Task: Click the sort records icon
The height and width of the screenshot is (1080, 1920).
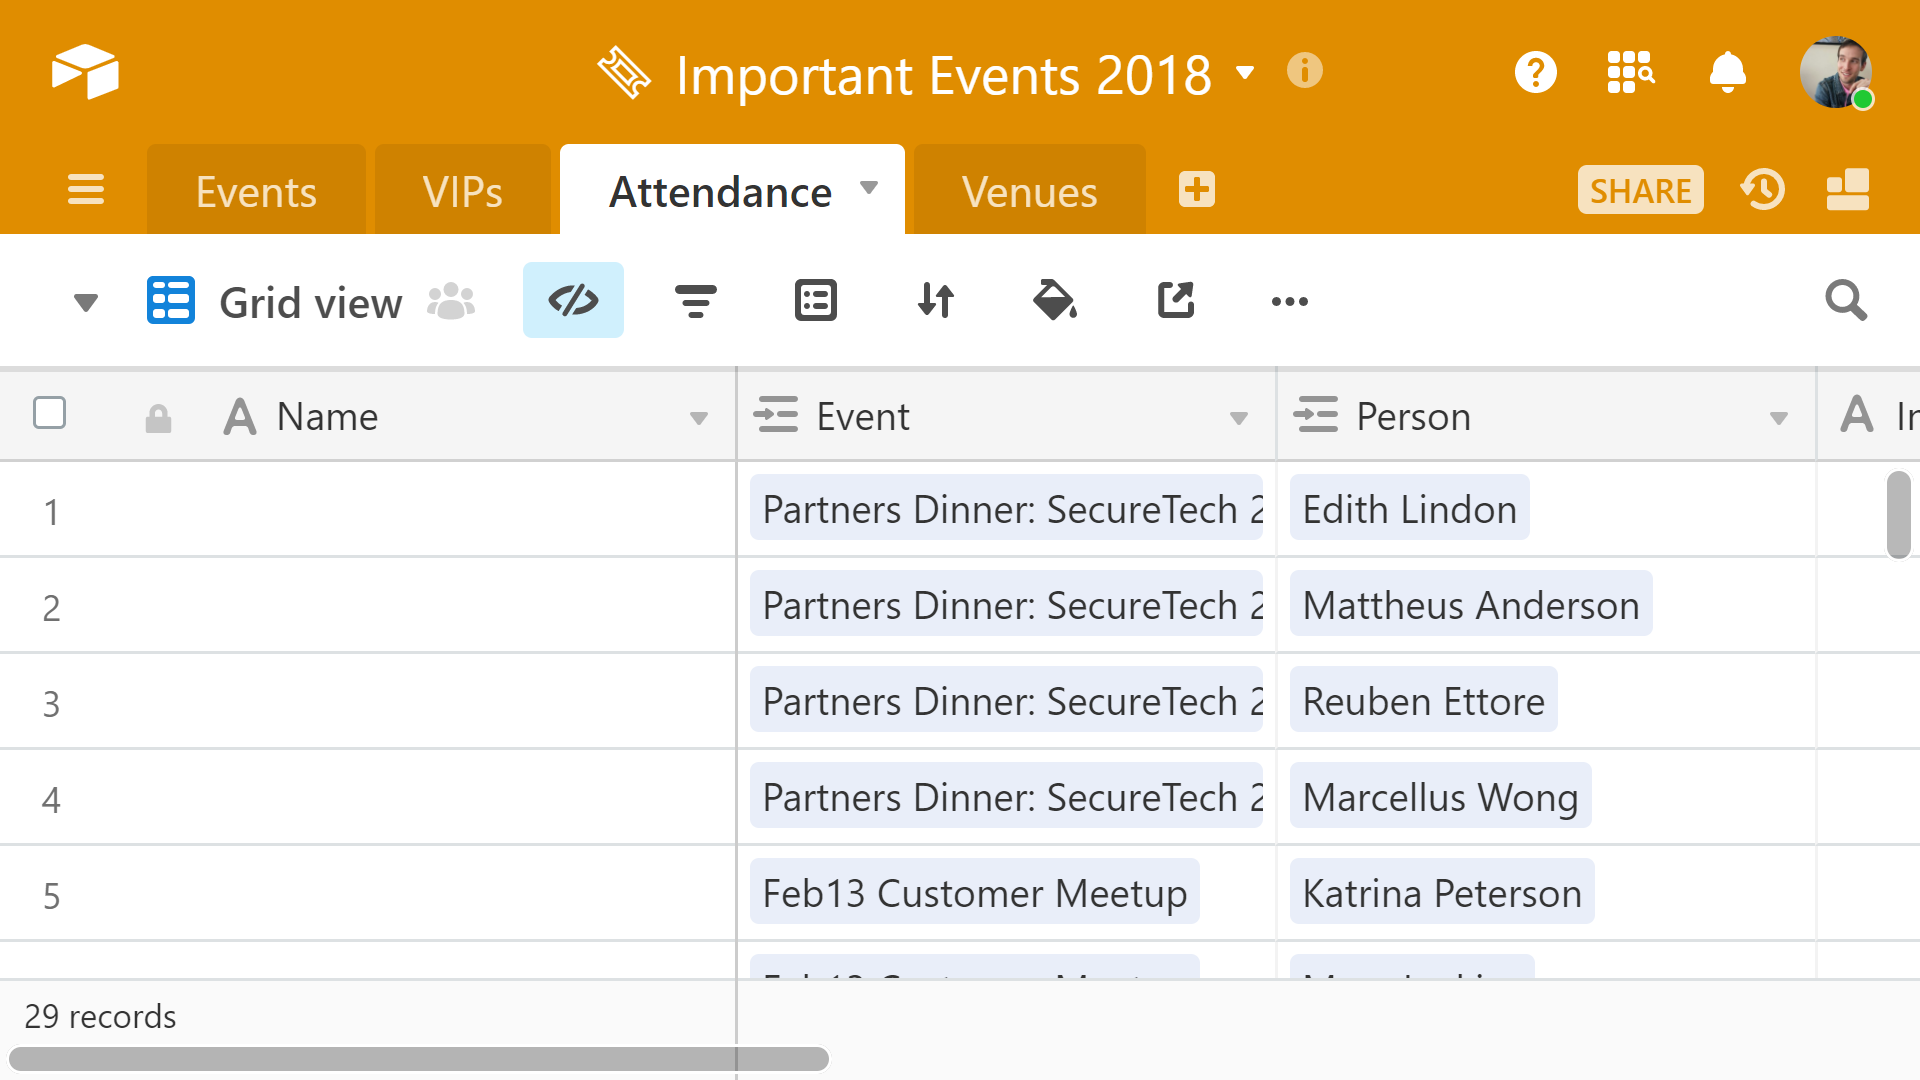Action: (x=936, y=300)
